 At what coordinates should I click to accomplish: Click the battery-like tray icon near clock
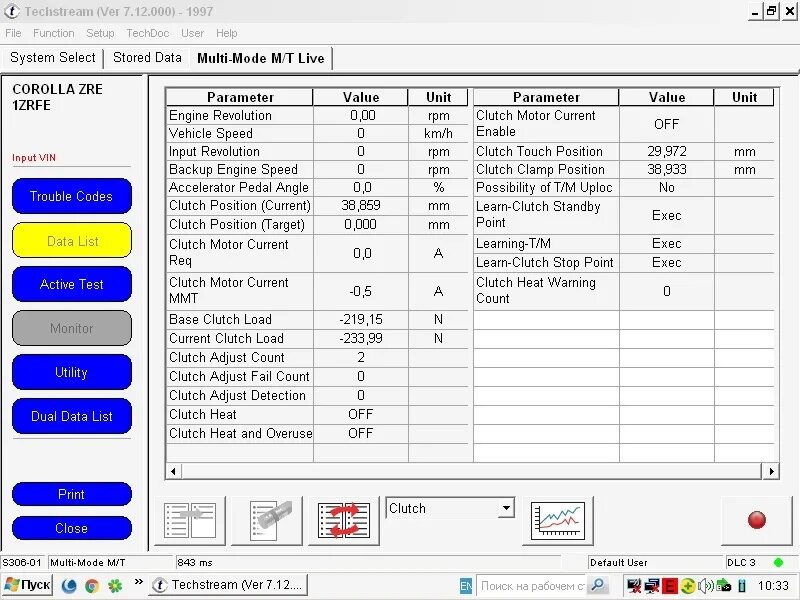[x=742, y=586]
